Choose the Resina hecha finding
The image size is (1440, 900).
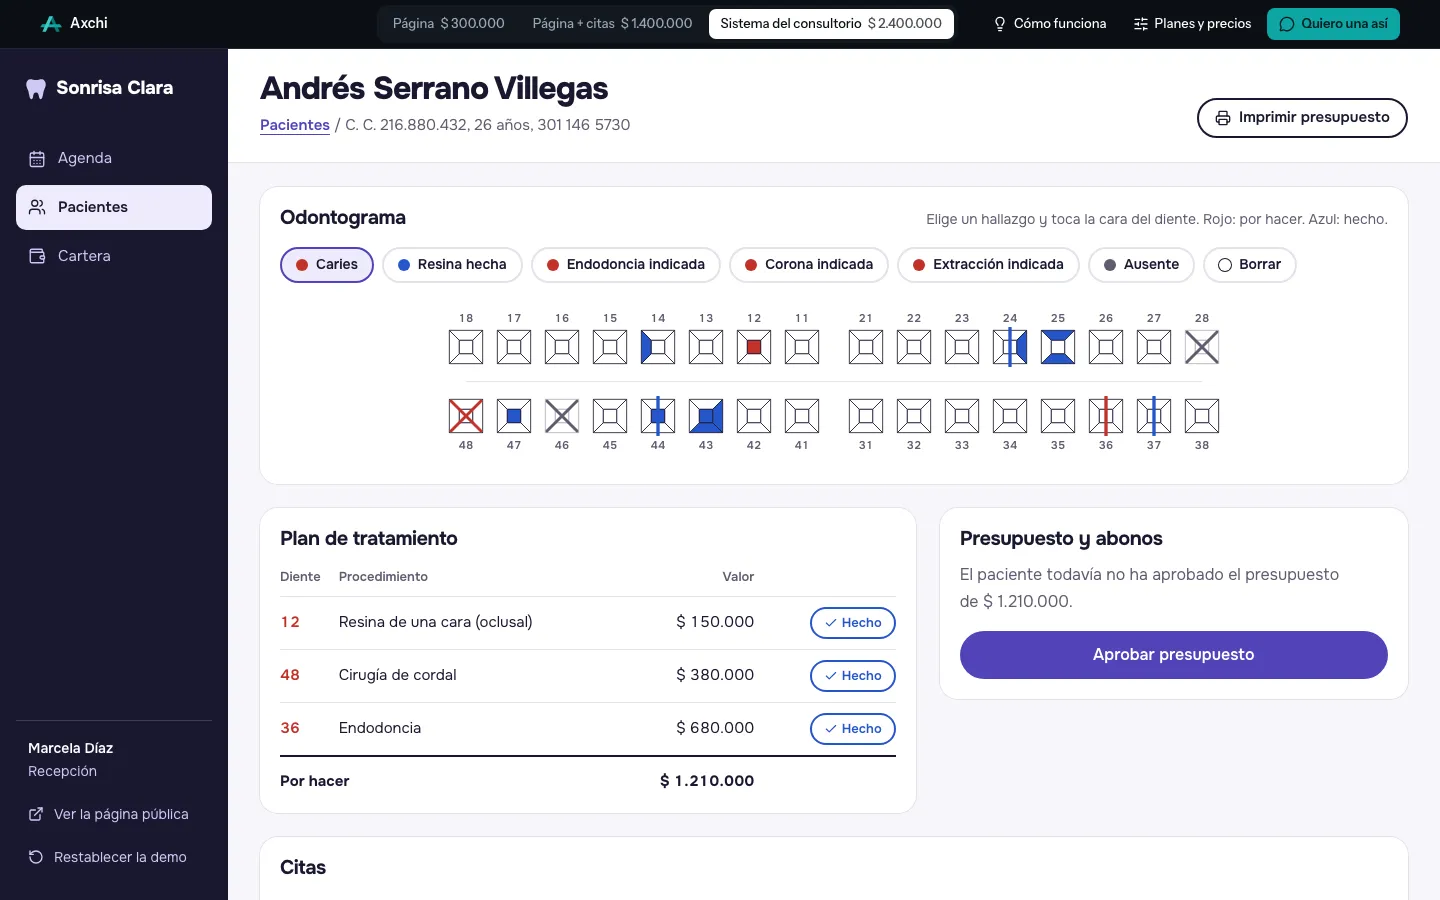tap(452, 265)
